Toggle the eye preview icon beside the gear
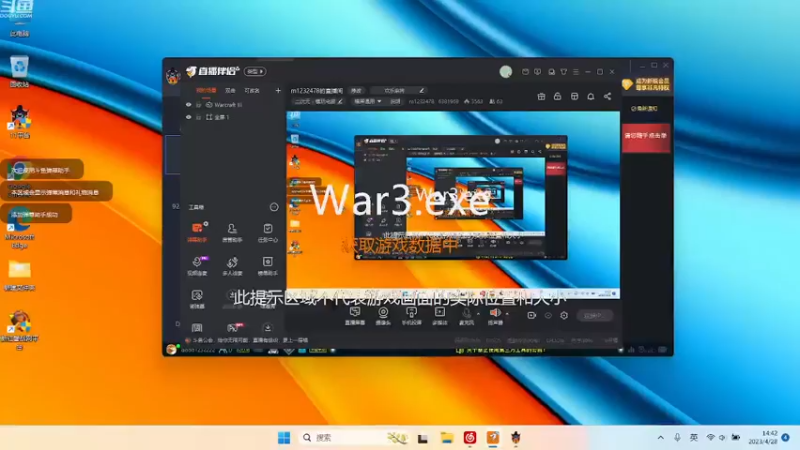 [548, 315]
